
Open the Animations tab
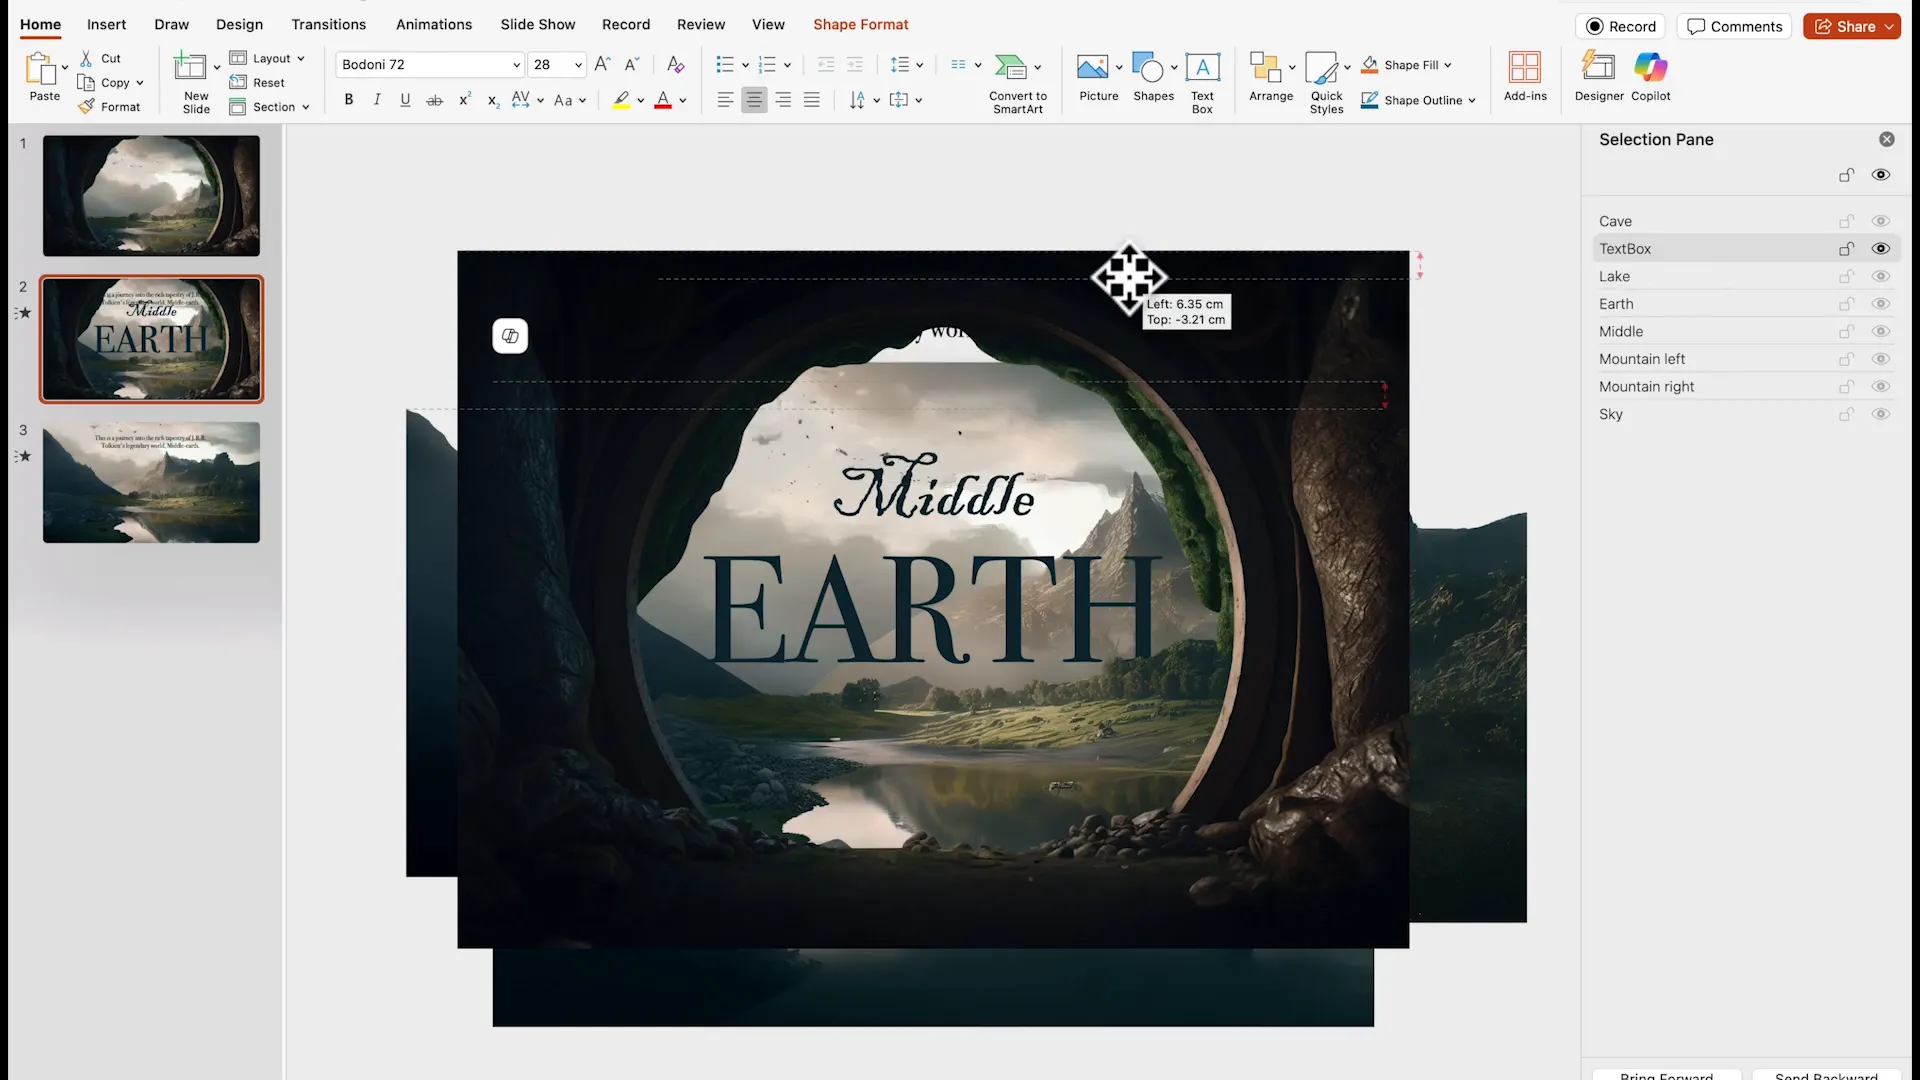(x=433, y=24)
